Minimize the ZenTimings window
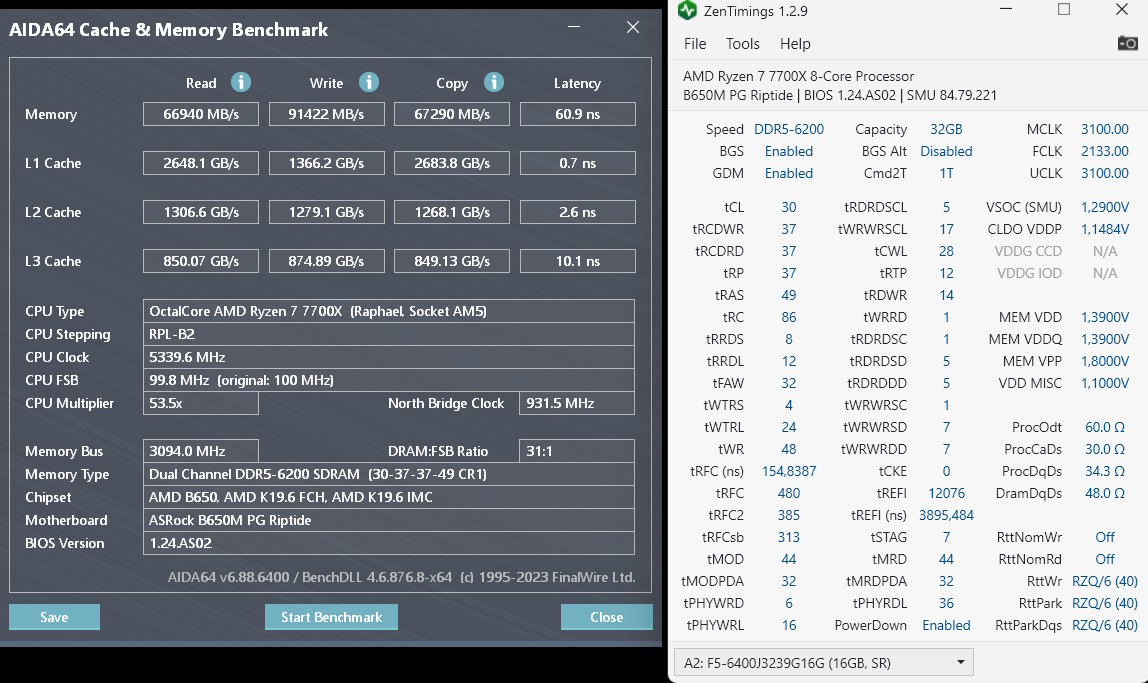The height and width of the screenshot is (683, 1148). 1006,10
